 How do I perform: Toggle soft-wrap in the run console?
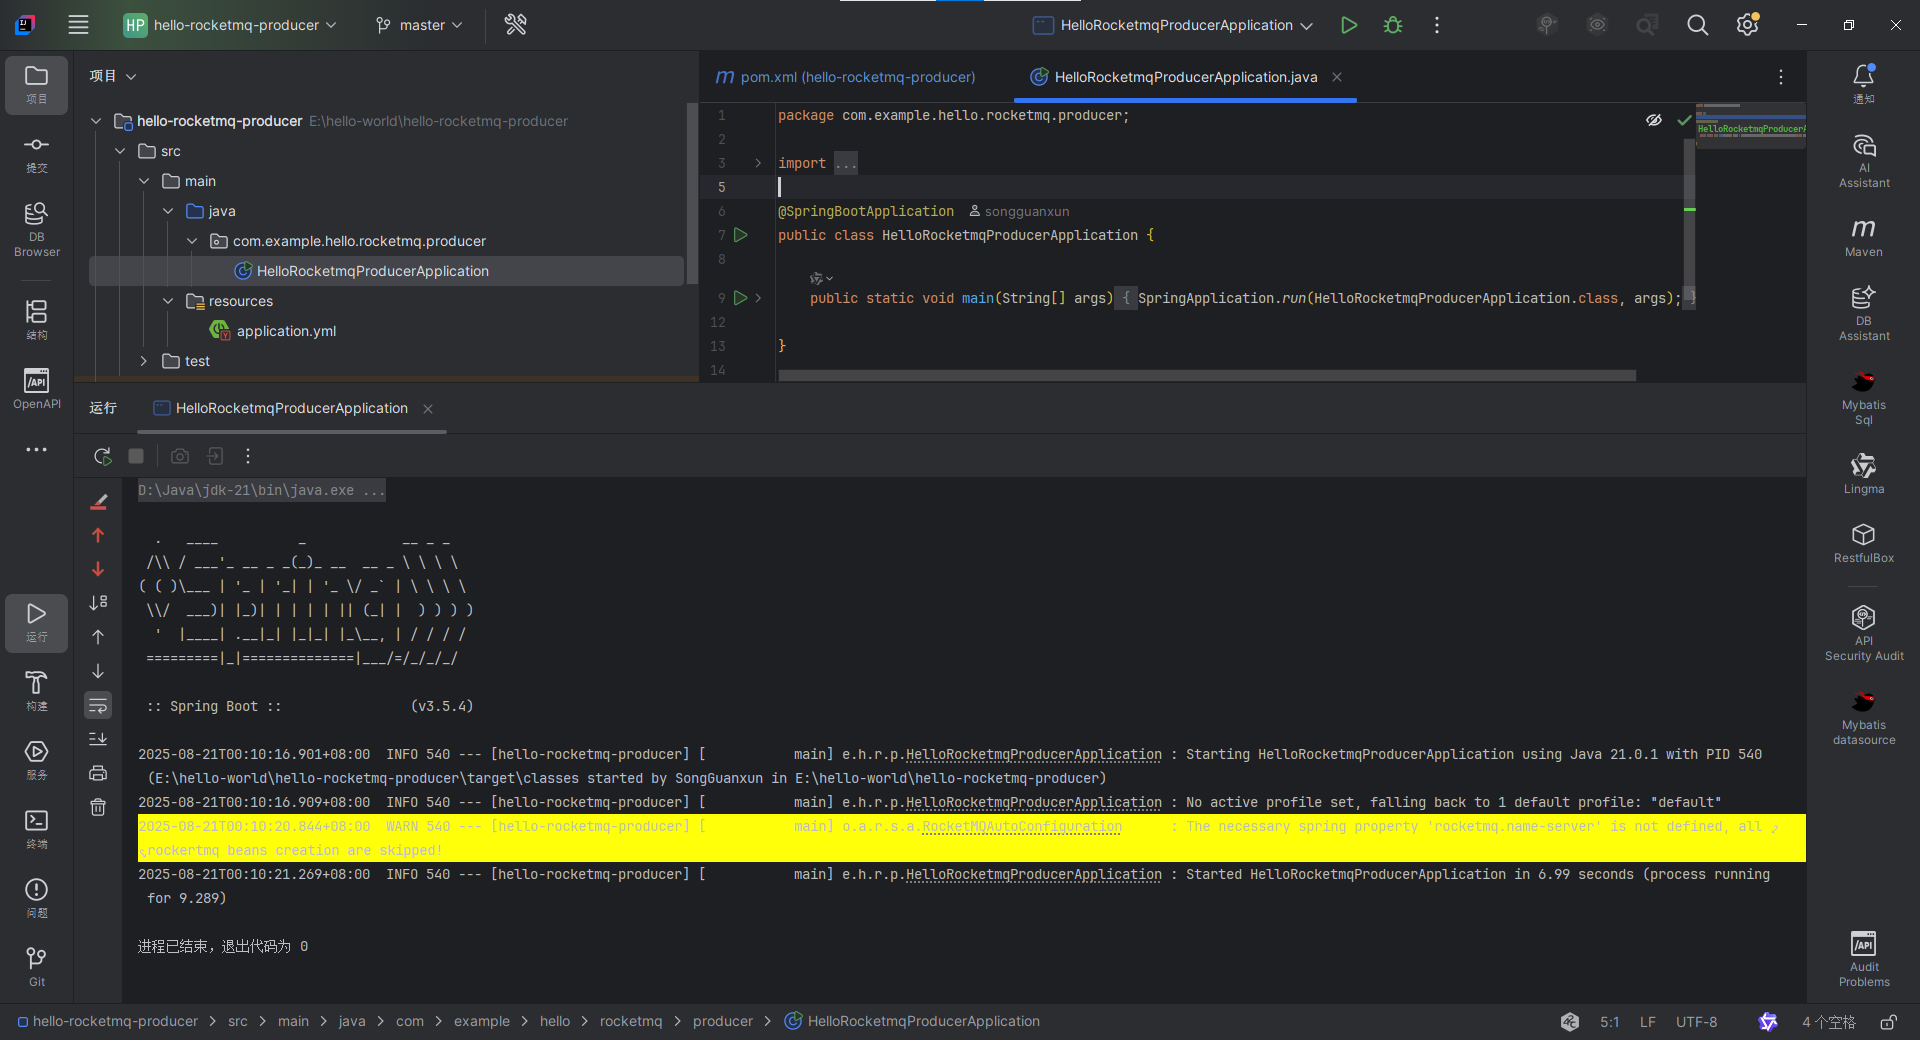tap(97, 705)
